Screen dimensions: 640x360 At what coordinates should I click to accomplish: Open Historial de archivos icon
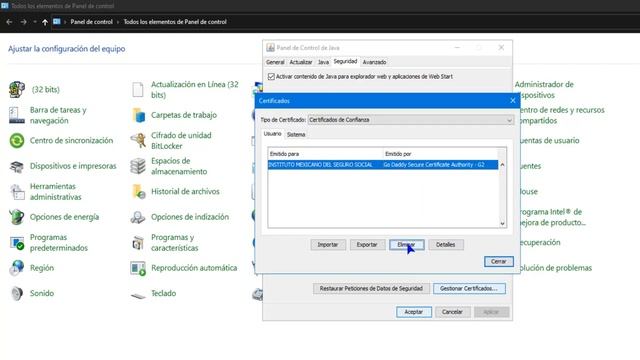click(138, 191)
